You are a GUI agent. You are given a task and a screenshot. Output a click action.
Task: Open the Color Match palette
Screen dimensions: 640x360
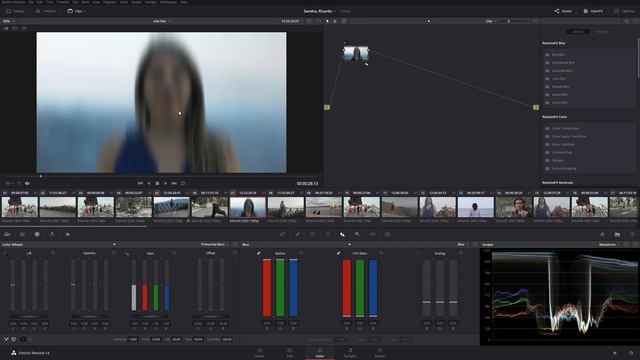click(22, 235)
